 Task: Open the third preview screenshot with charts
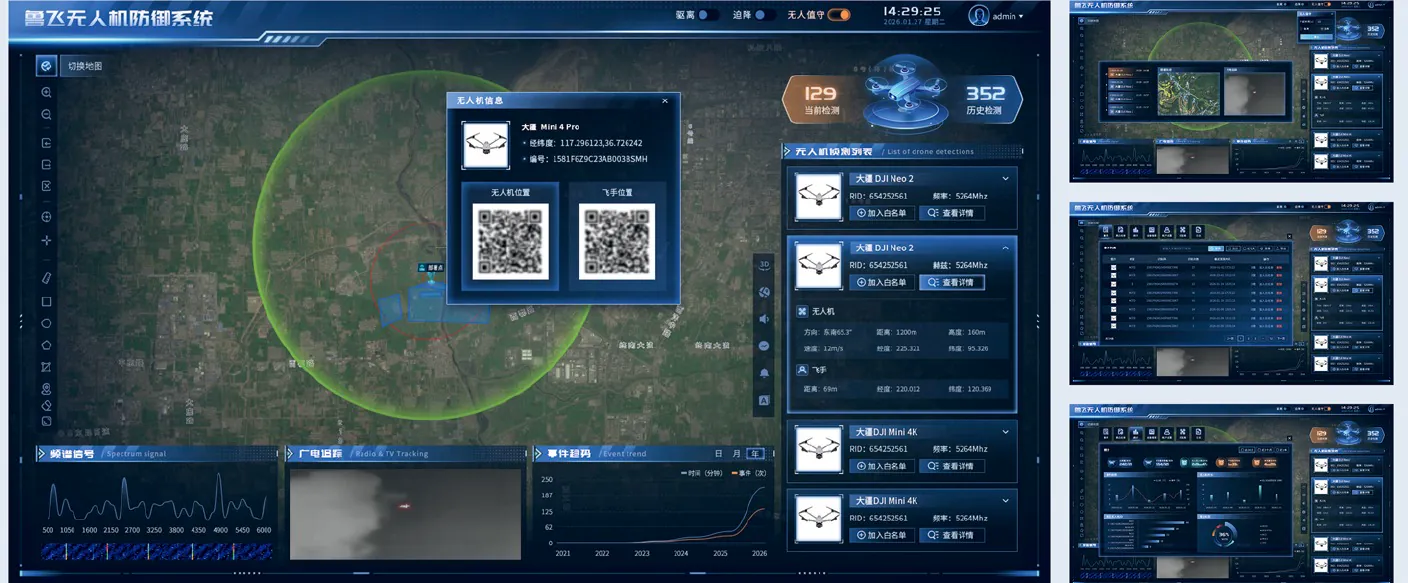(x=1231, y=494)
